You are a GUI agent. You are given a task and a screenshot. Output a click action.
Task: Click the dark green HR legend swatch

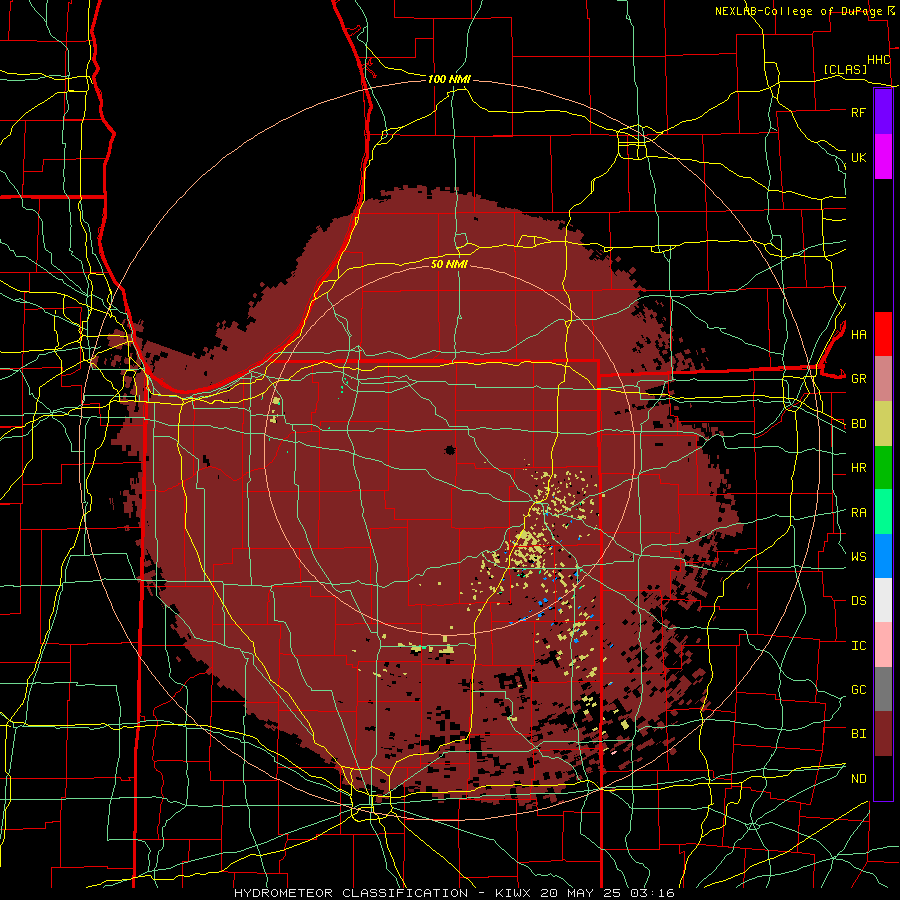pos(883,467)
